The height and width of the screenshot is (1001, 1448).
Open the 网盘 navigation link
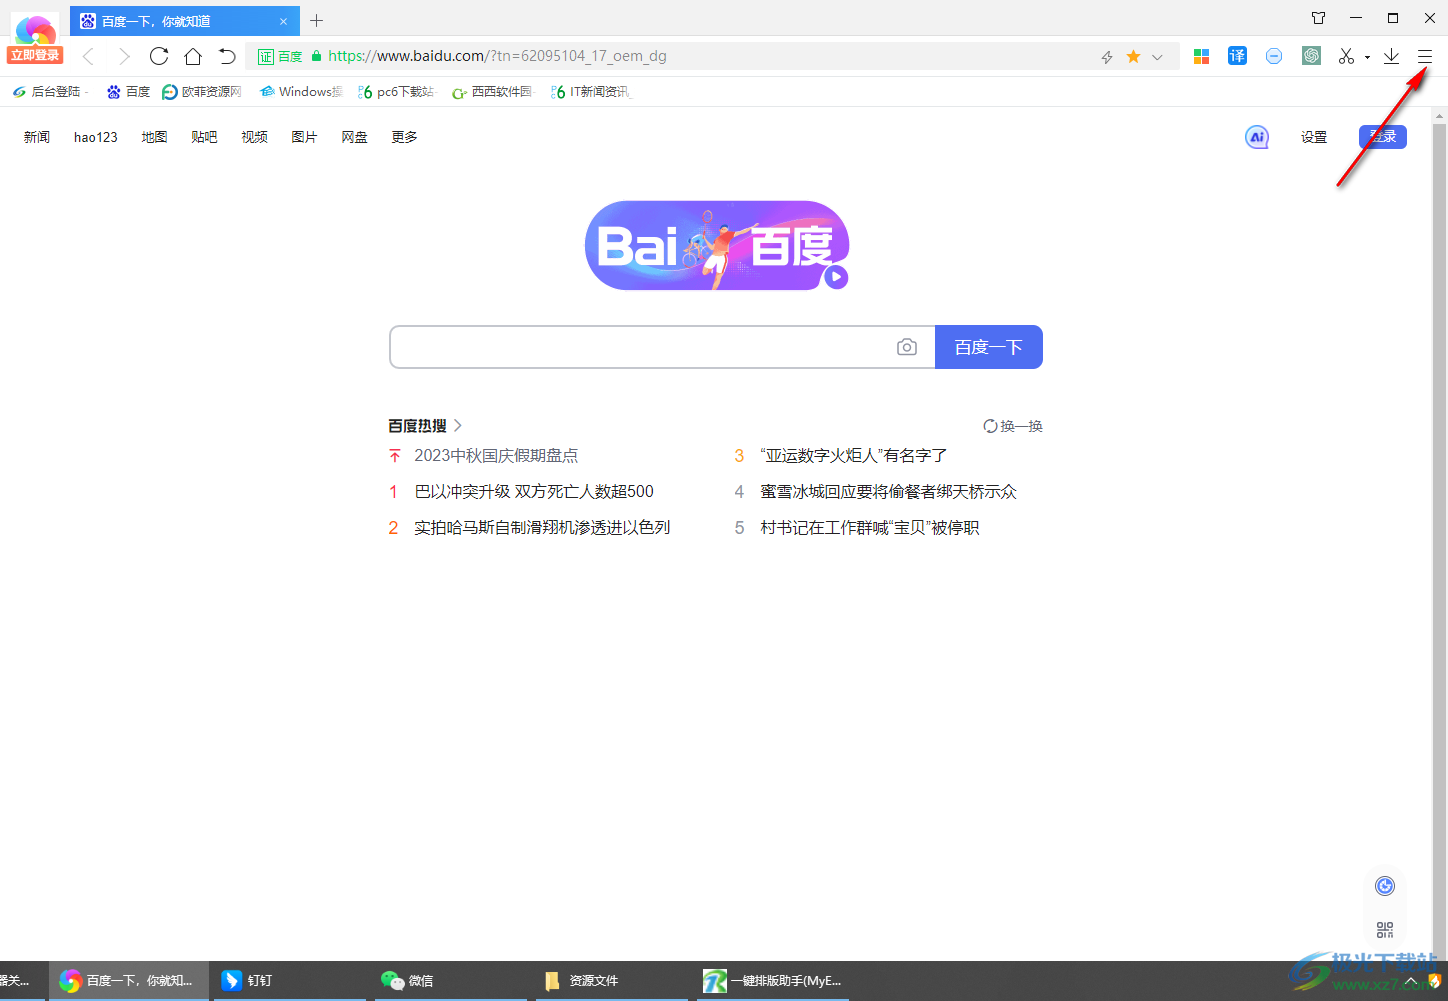pyautogui.click(x=354, y=137)
